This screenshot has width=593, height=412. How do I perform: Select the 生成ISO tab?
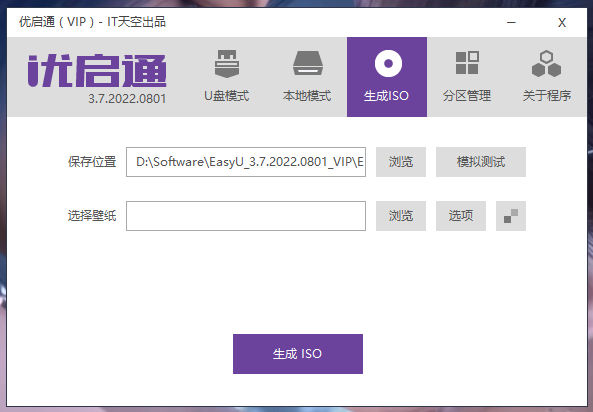pyautogui.click(x=387, y=77)
